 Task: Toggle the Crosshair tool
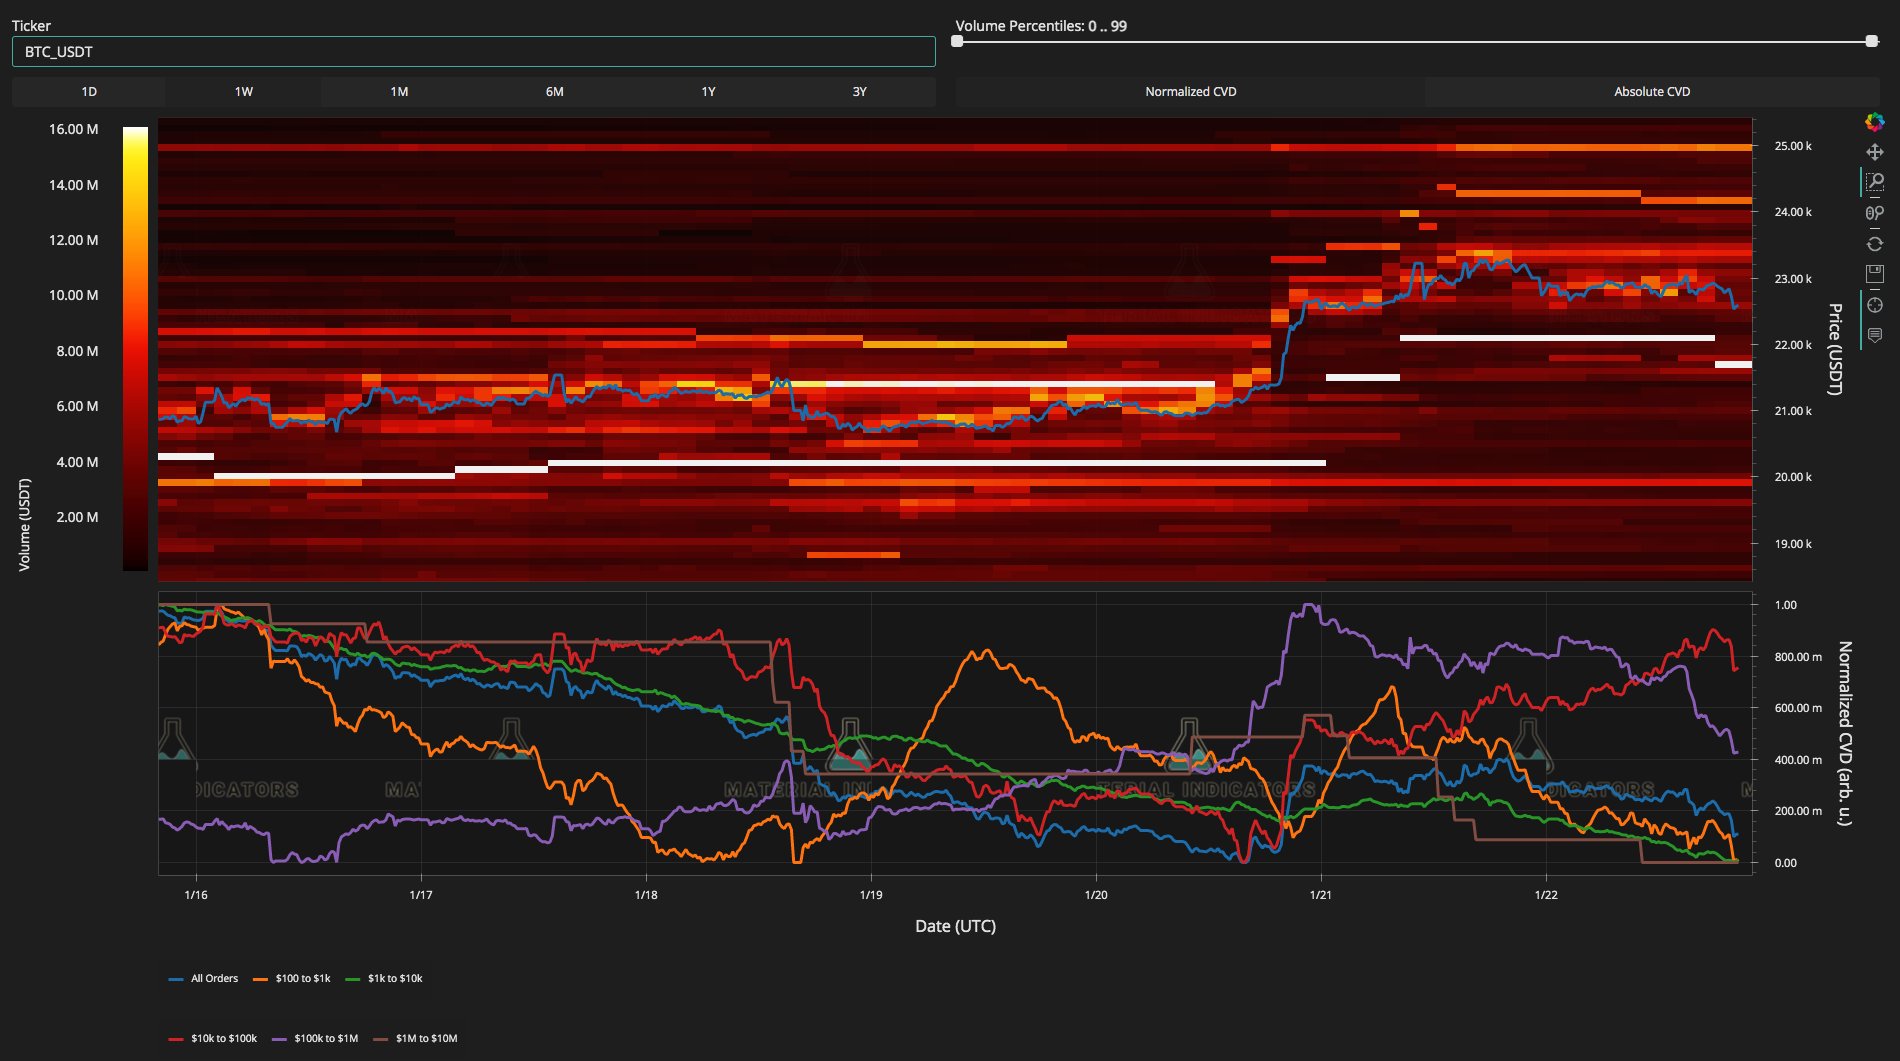[1874, 305]
